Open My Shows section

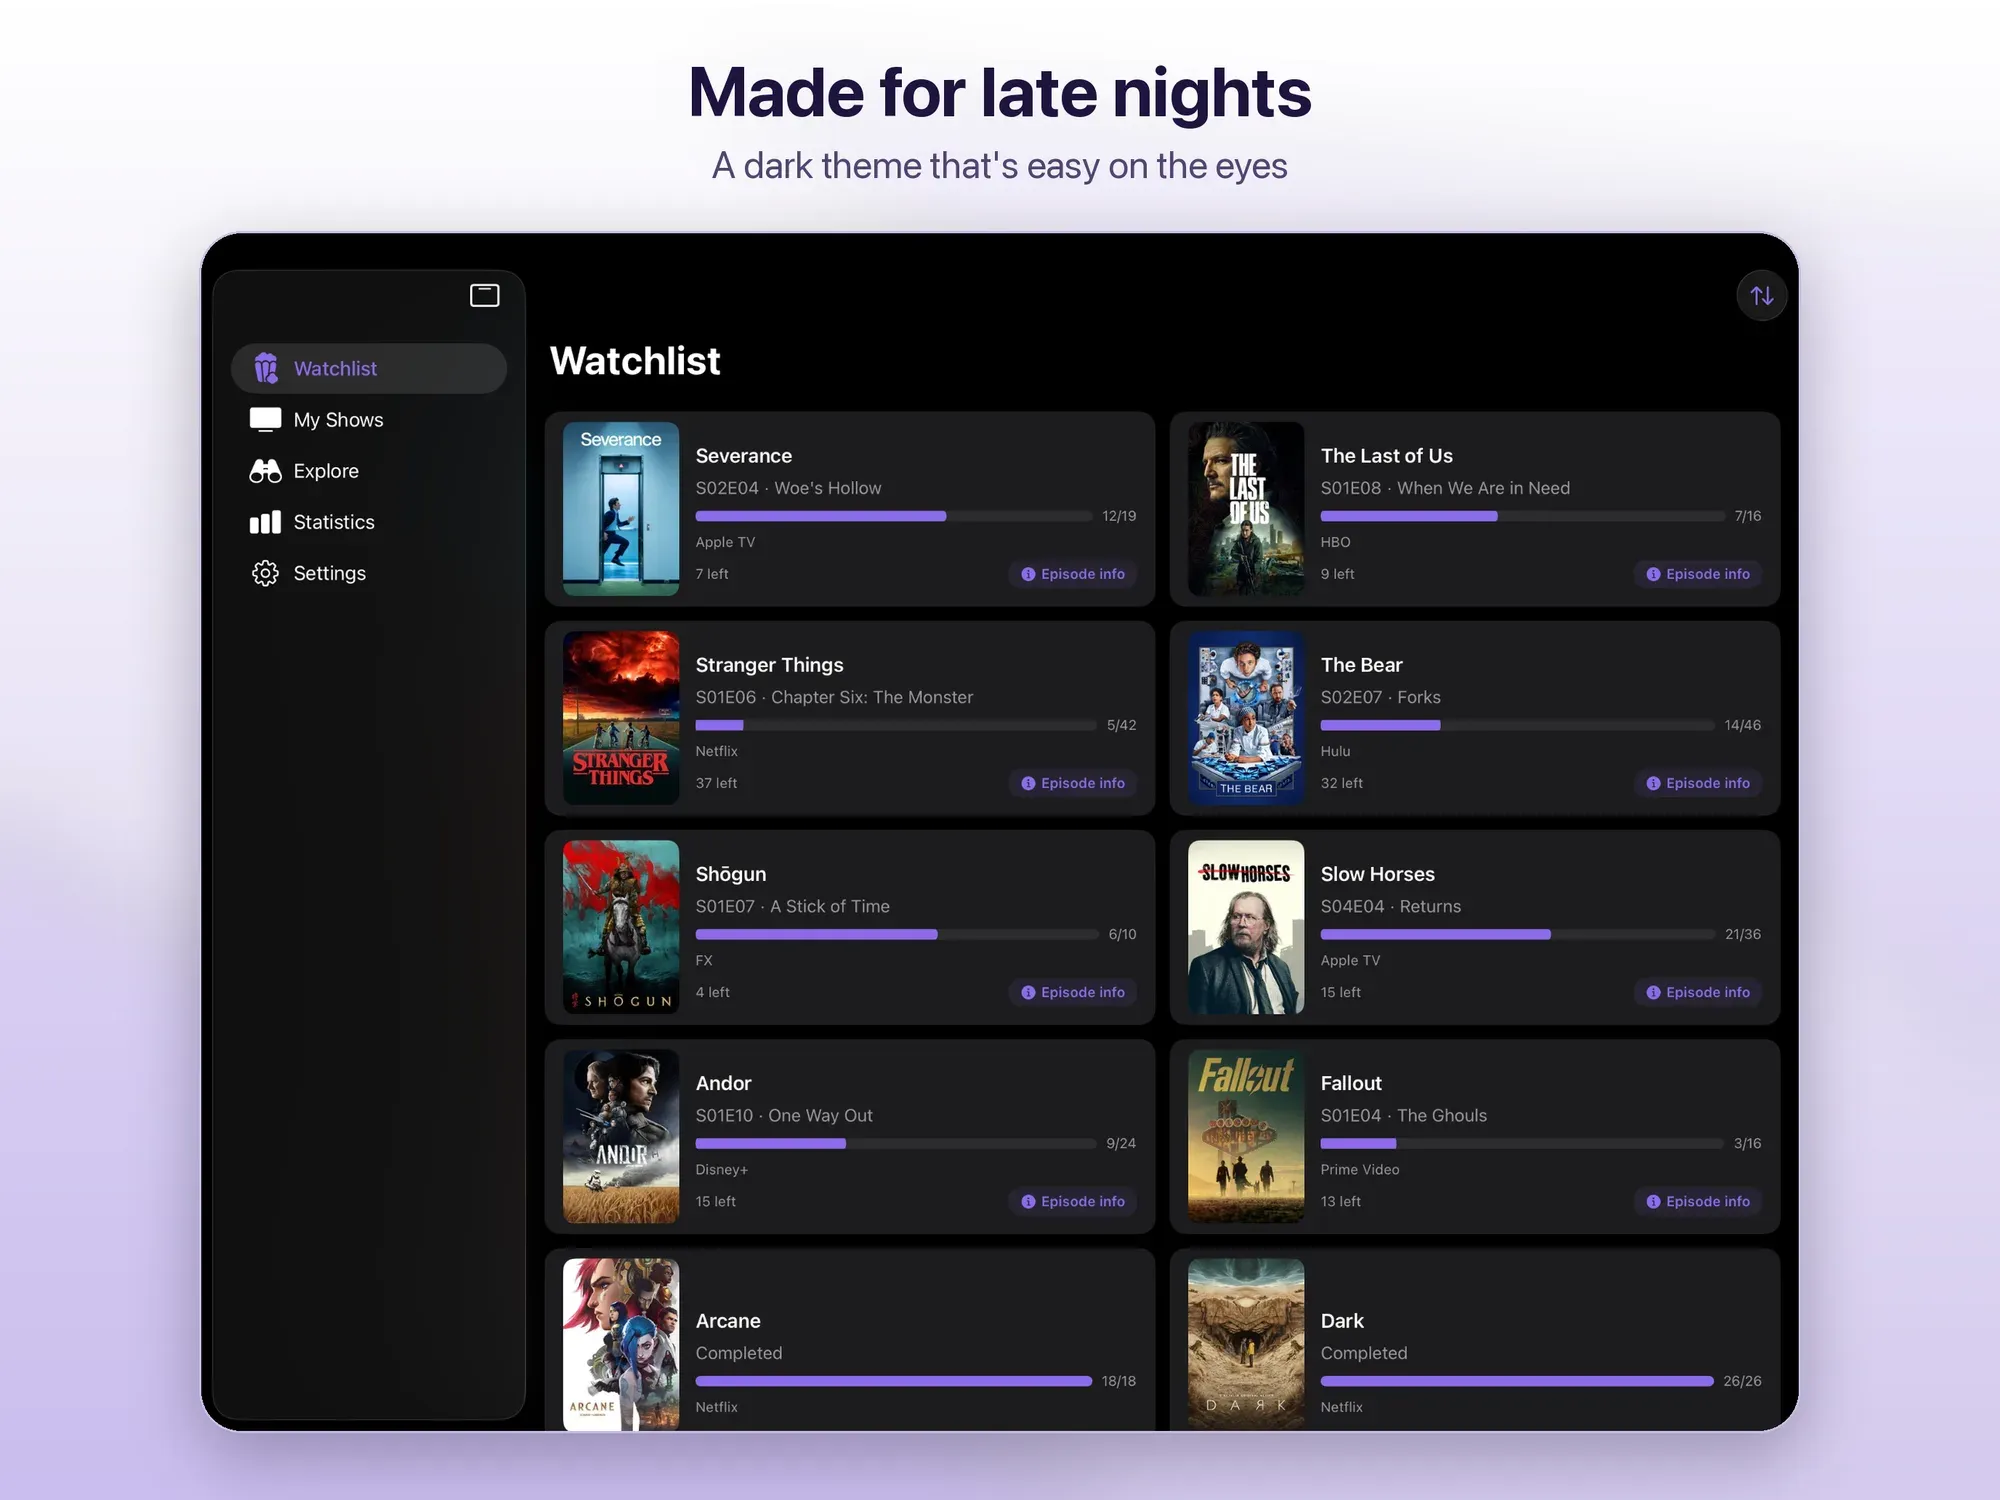click(369, 420)
